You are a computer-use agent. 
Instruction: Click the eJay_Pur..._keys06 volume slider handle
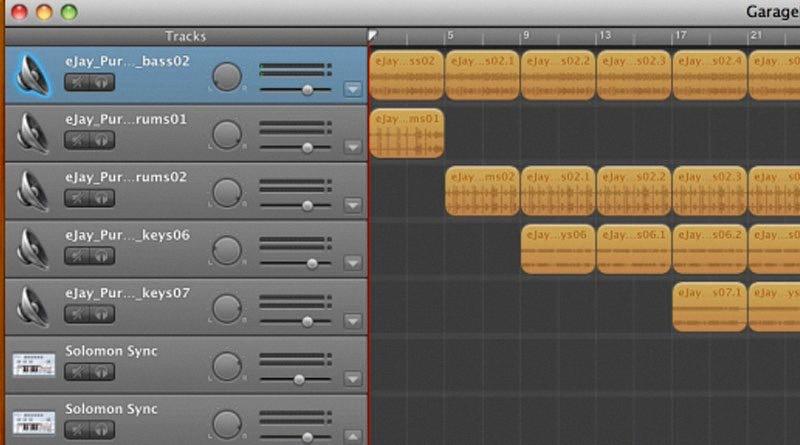312,263
